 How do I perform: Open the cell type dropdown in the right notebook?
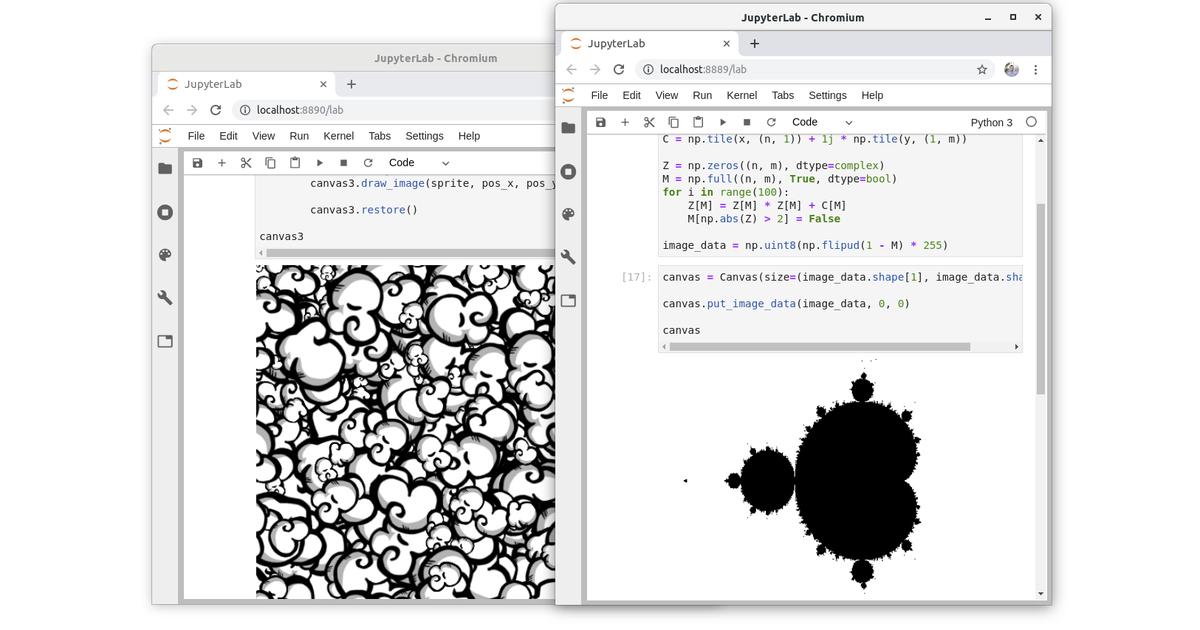pos(822,122)
